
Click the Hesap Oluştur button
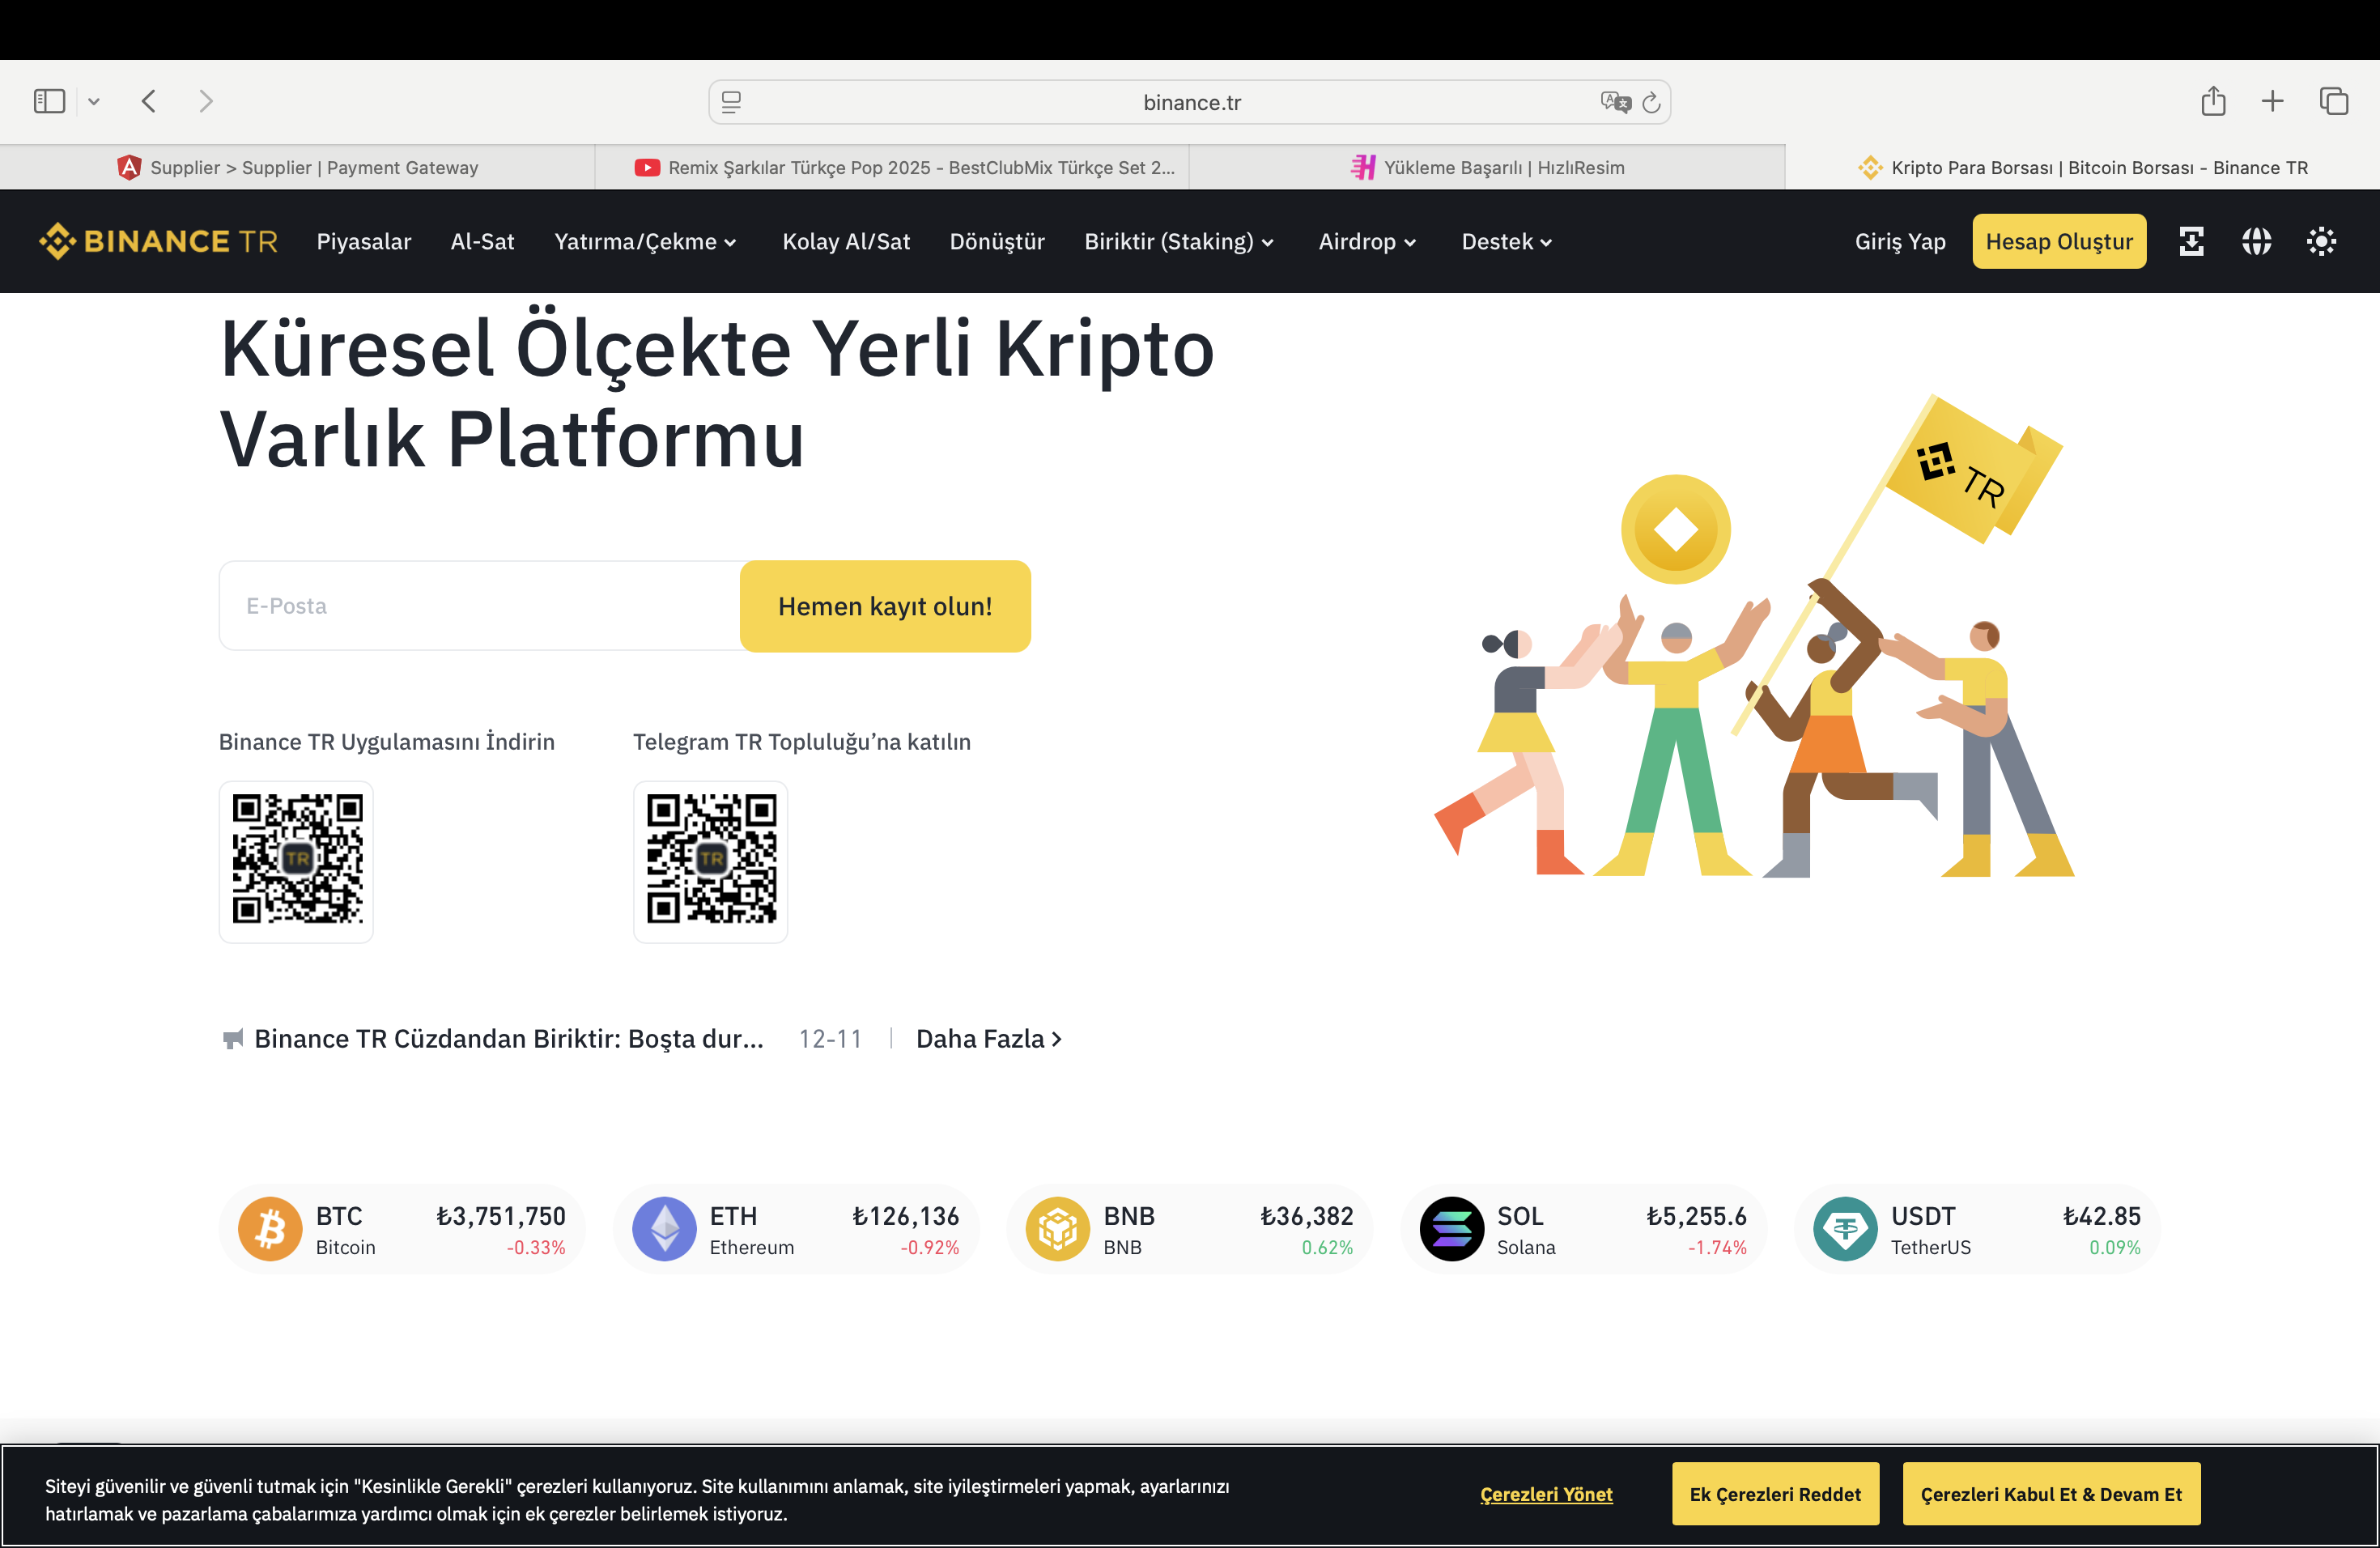point(2059,241)
